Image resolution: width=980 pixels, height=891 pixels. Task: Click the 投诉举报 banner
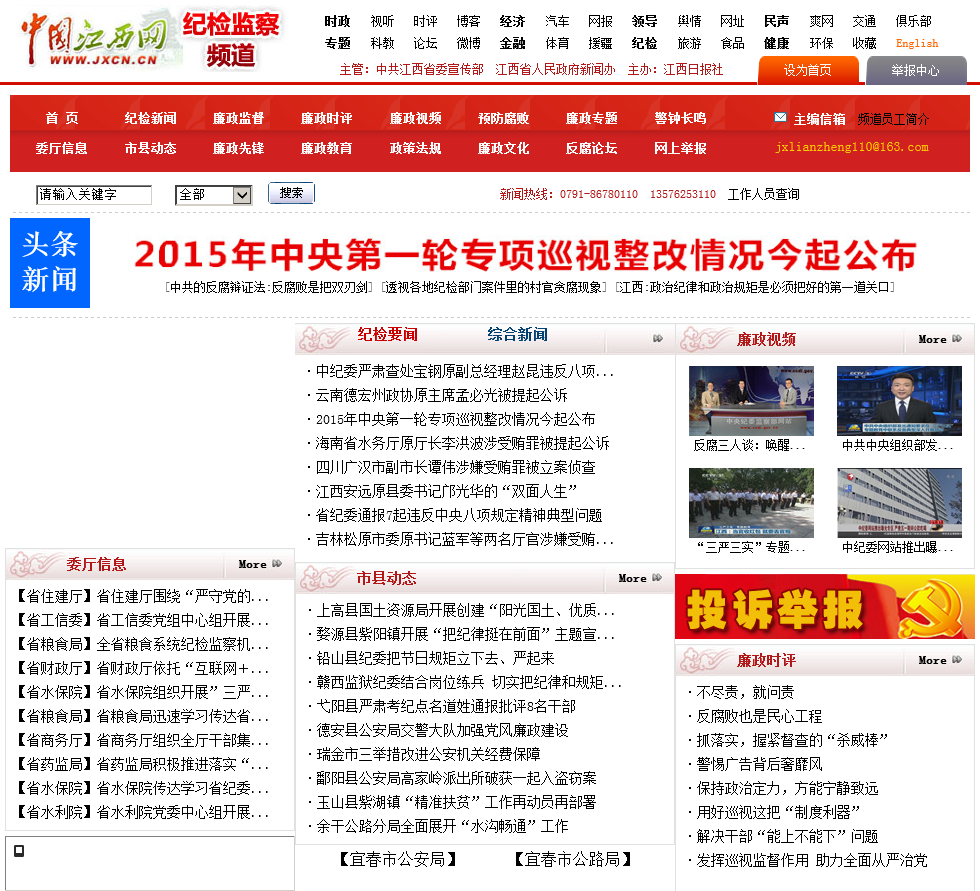[x=824, y=606]
